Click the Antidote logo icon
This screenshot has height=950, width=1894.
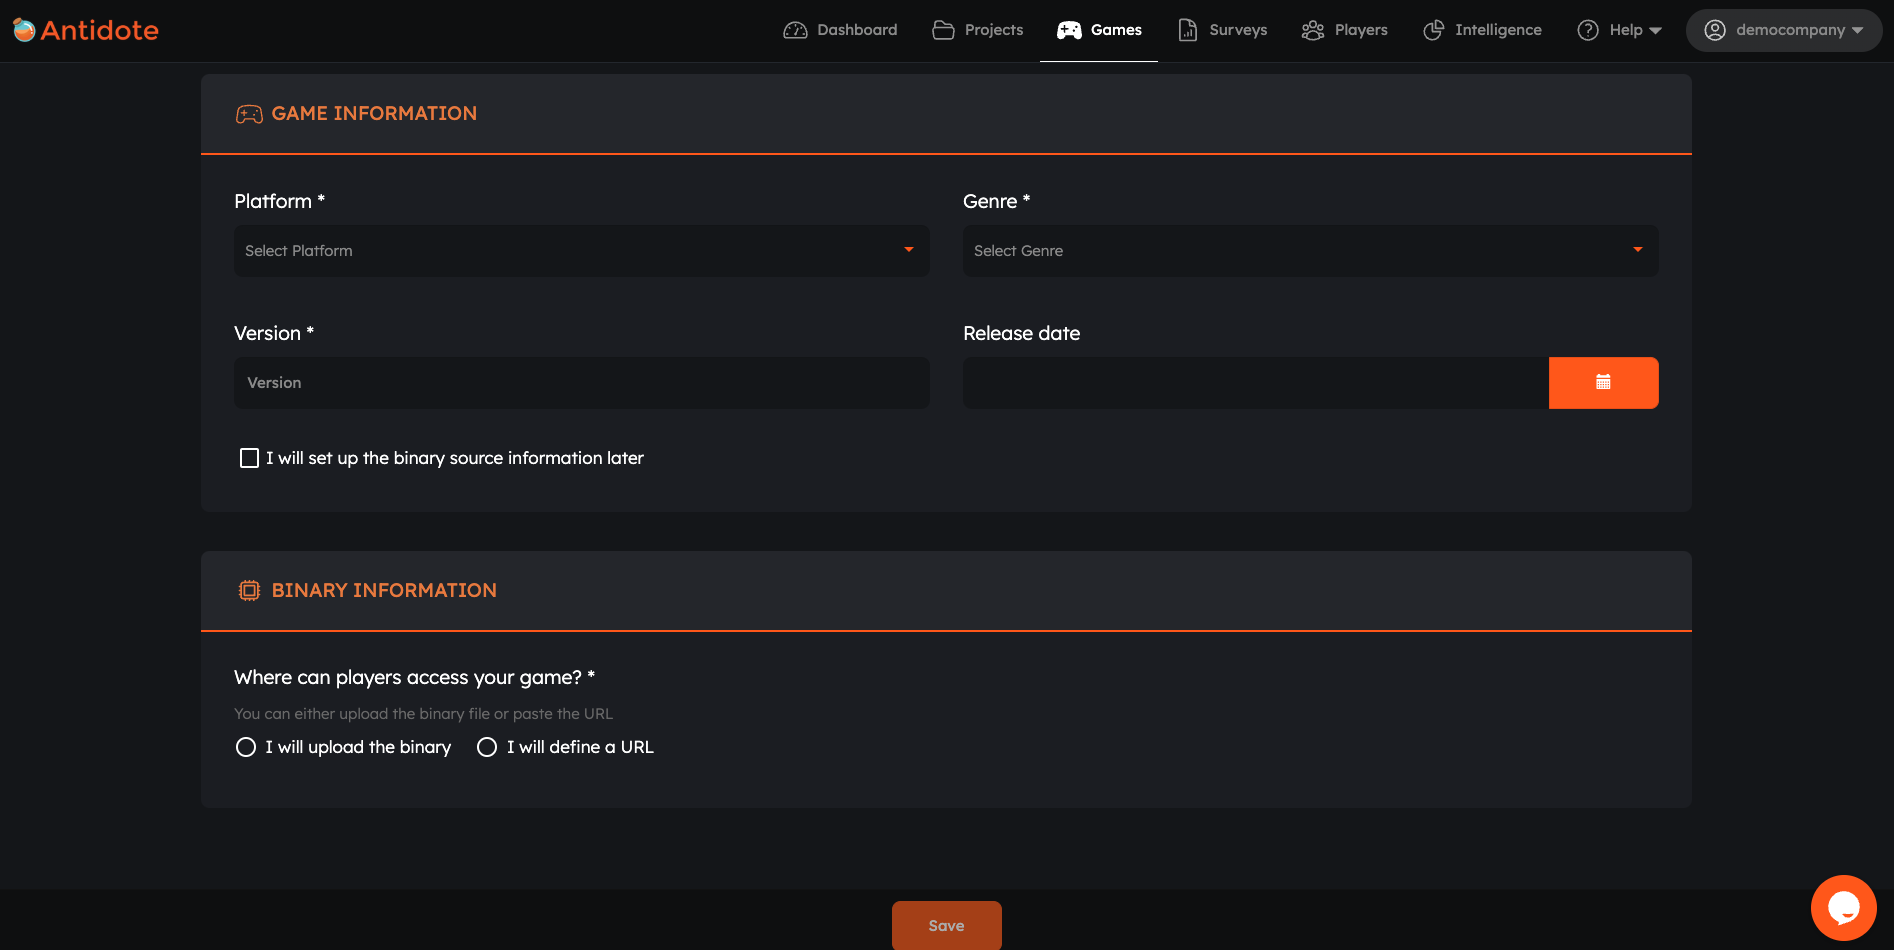(24, 30)
